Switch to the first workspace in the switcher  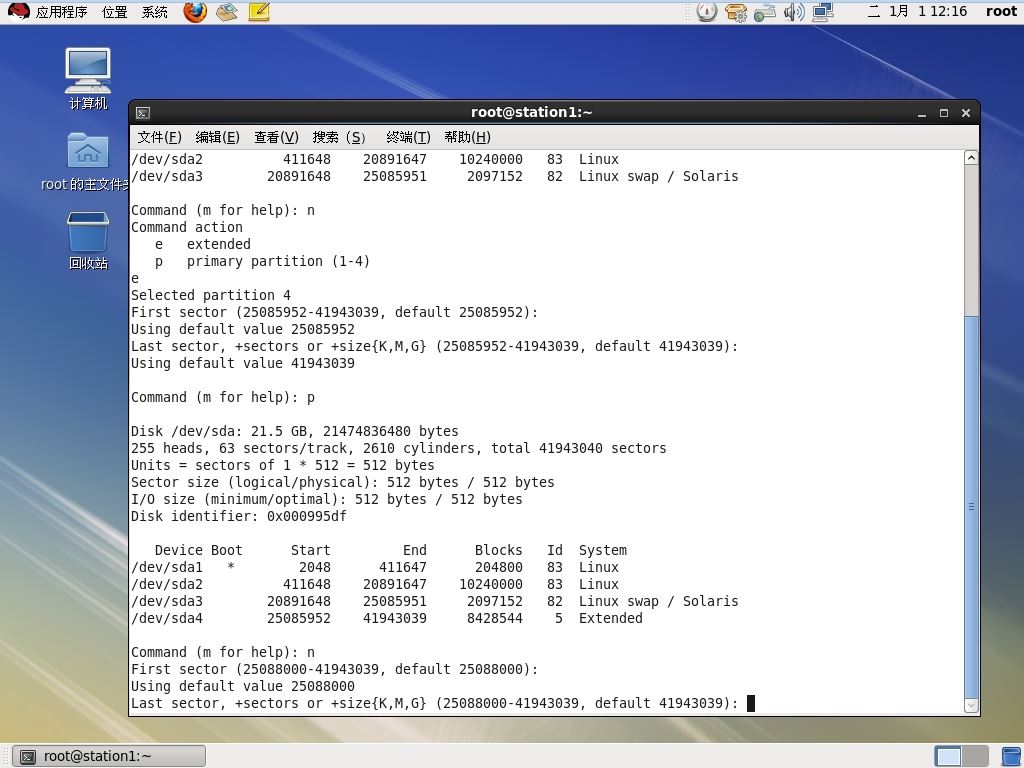tap(948, 756)
